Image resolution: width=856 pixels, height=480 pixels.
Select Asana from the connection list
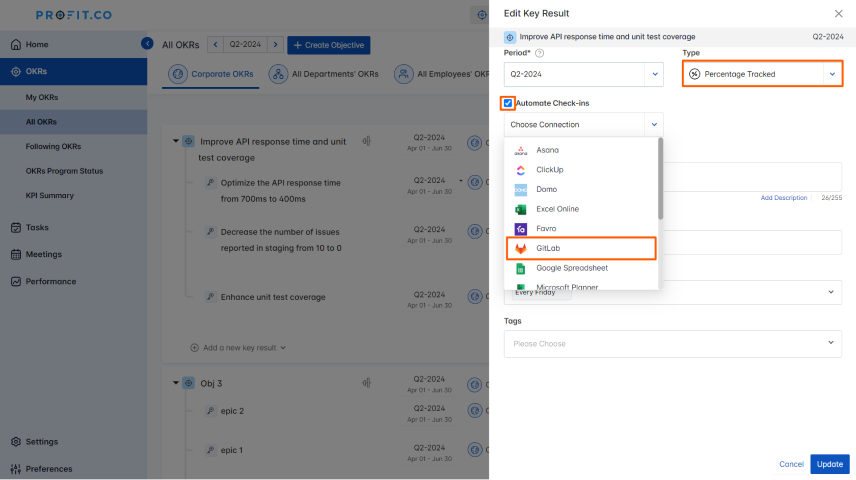point(581,150)
